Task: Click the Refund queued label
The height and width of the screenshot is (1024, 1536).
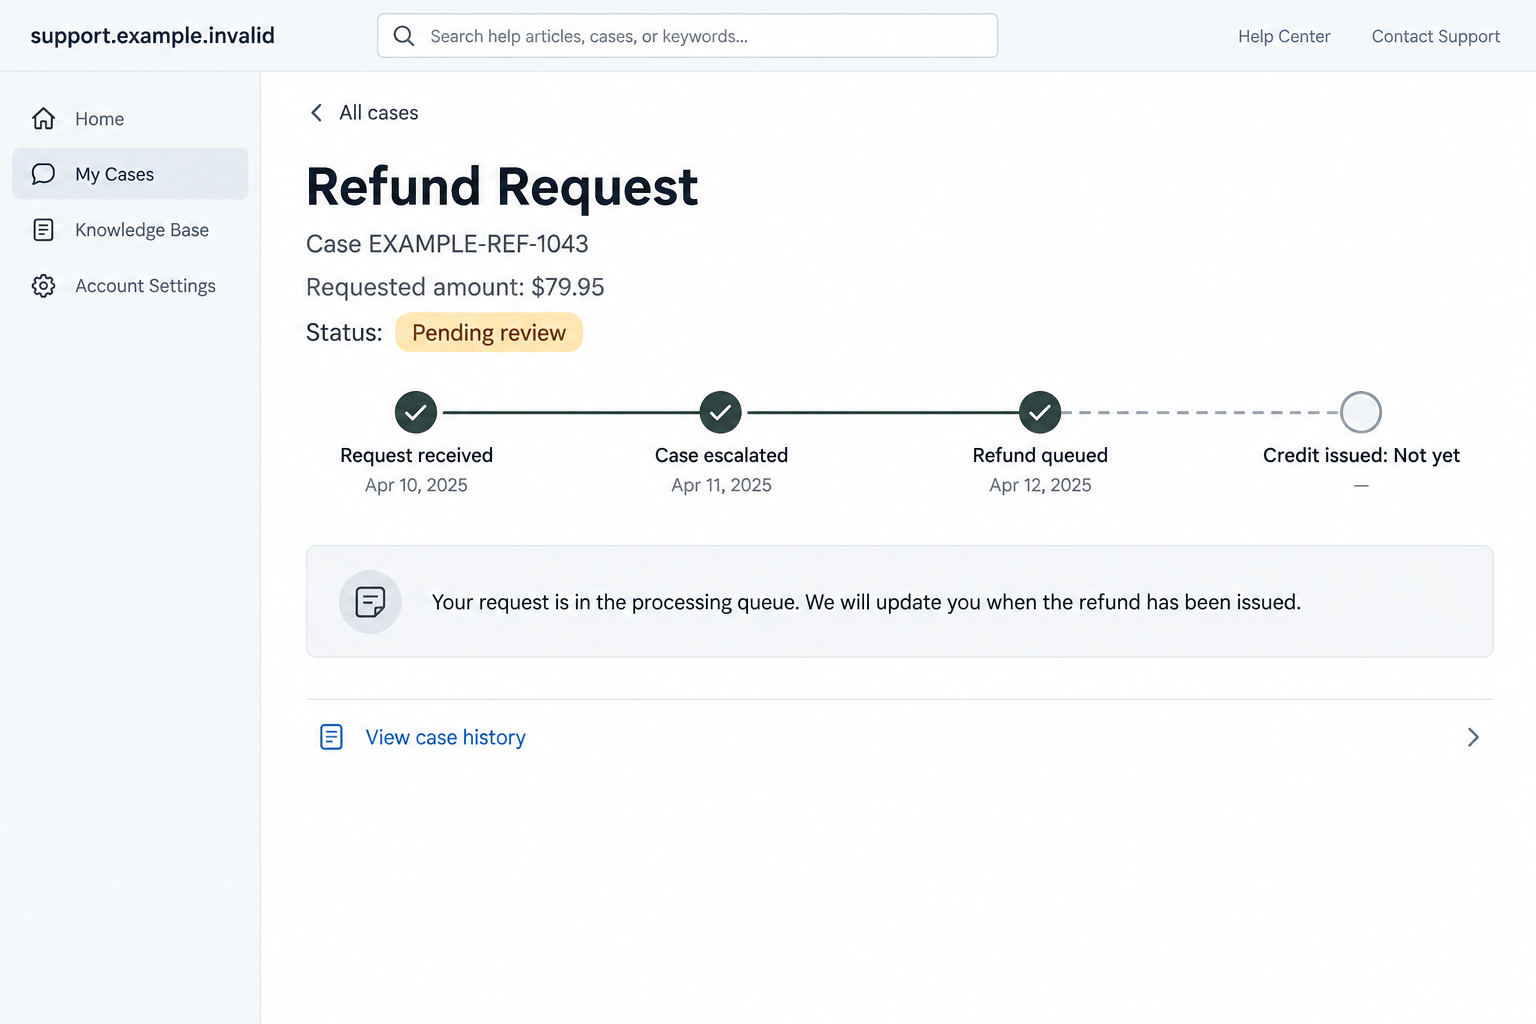Action: click(x=1040, y=455)
